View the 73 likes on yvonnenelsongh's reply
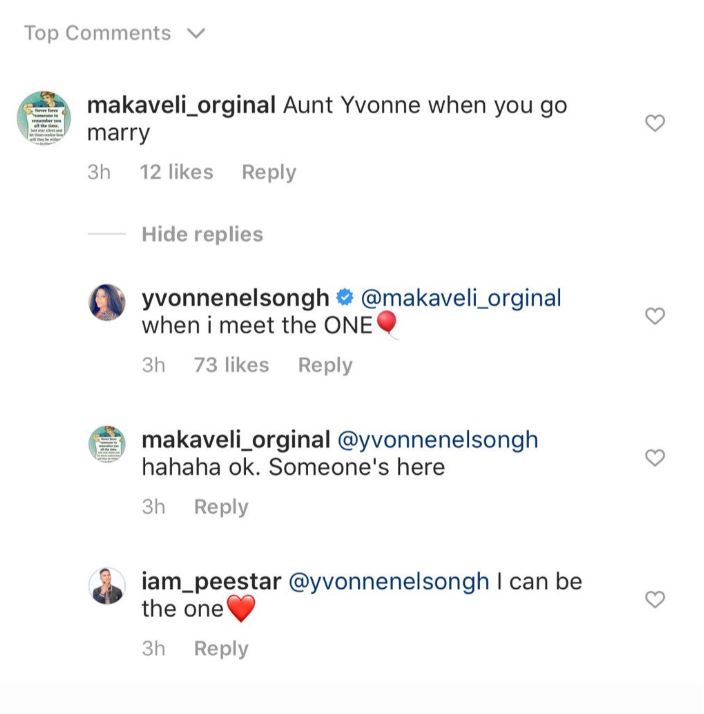 point(231,365)
